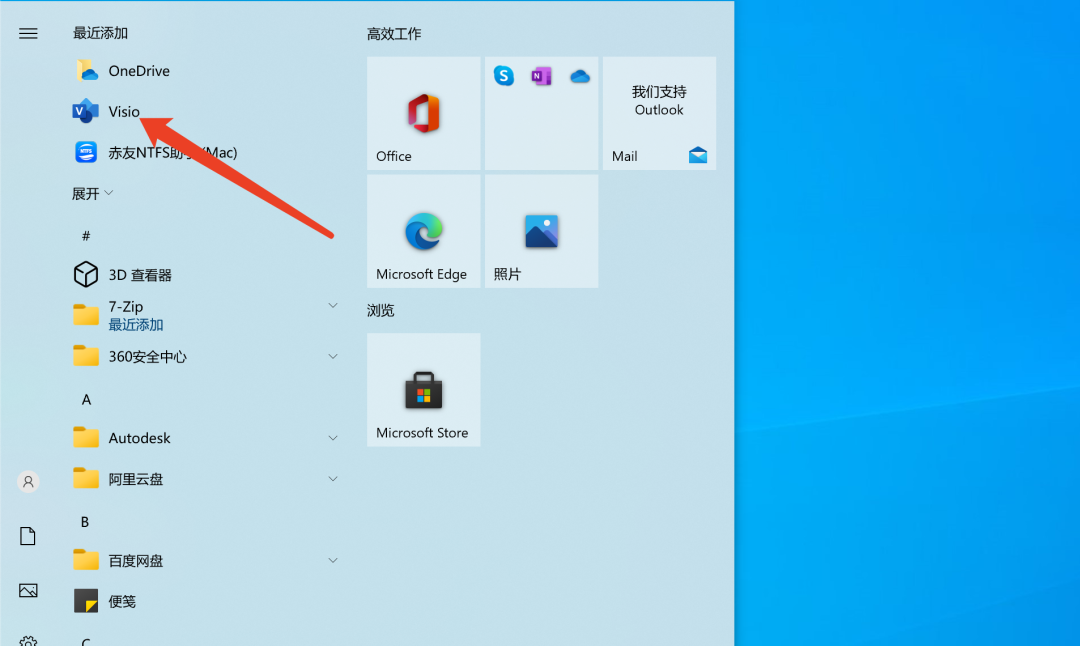Open 便笺 sticky notes app
This screenshot has height=646, width=1080.
point(121,602)
